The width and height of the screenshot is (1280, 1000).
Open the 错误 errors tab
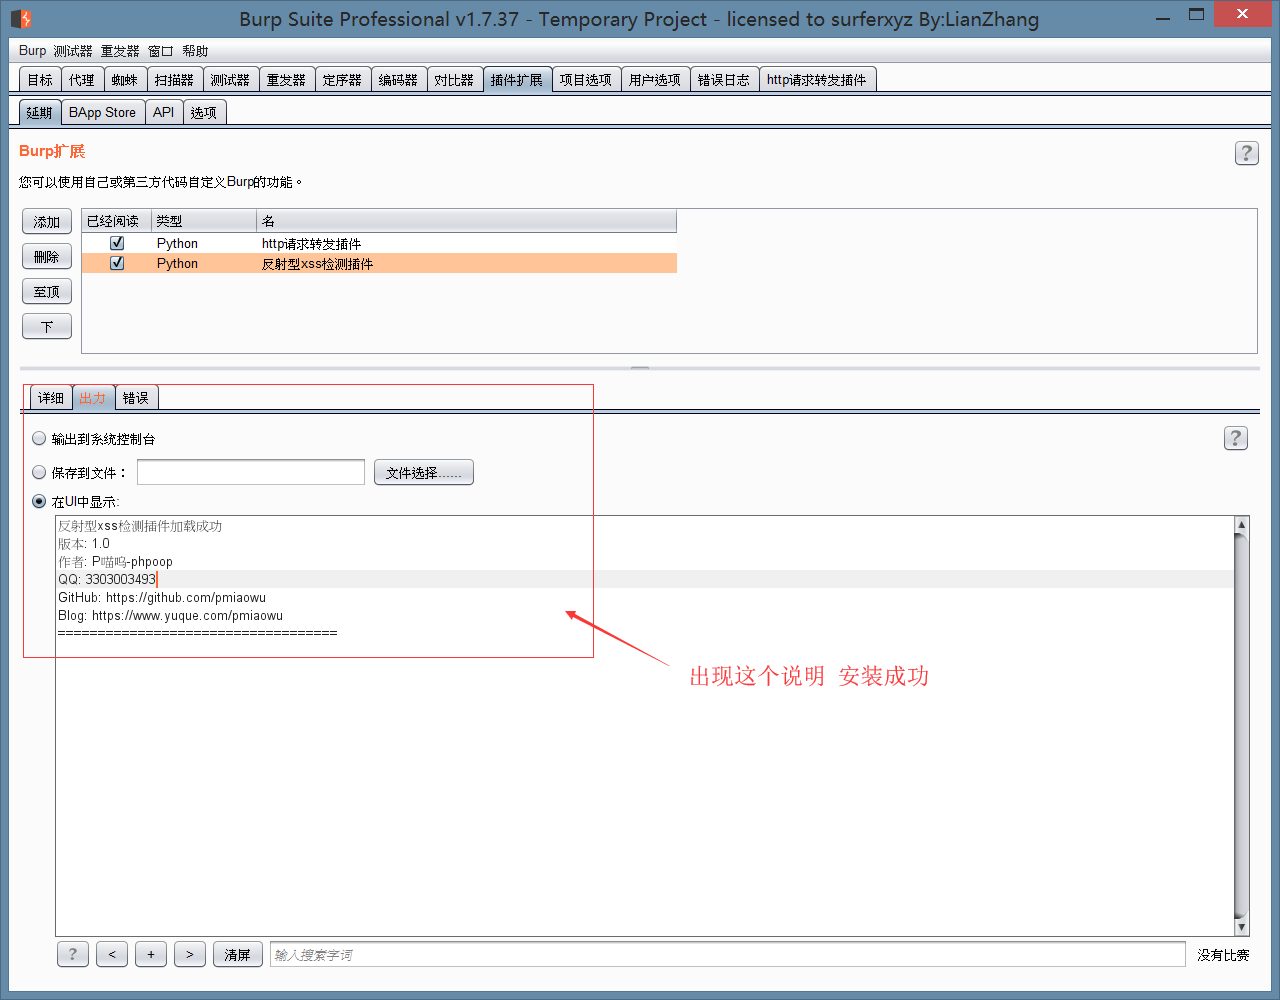pyautogui.click(x=136, y=398)
